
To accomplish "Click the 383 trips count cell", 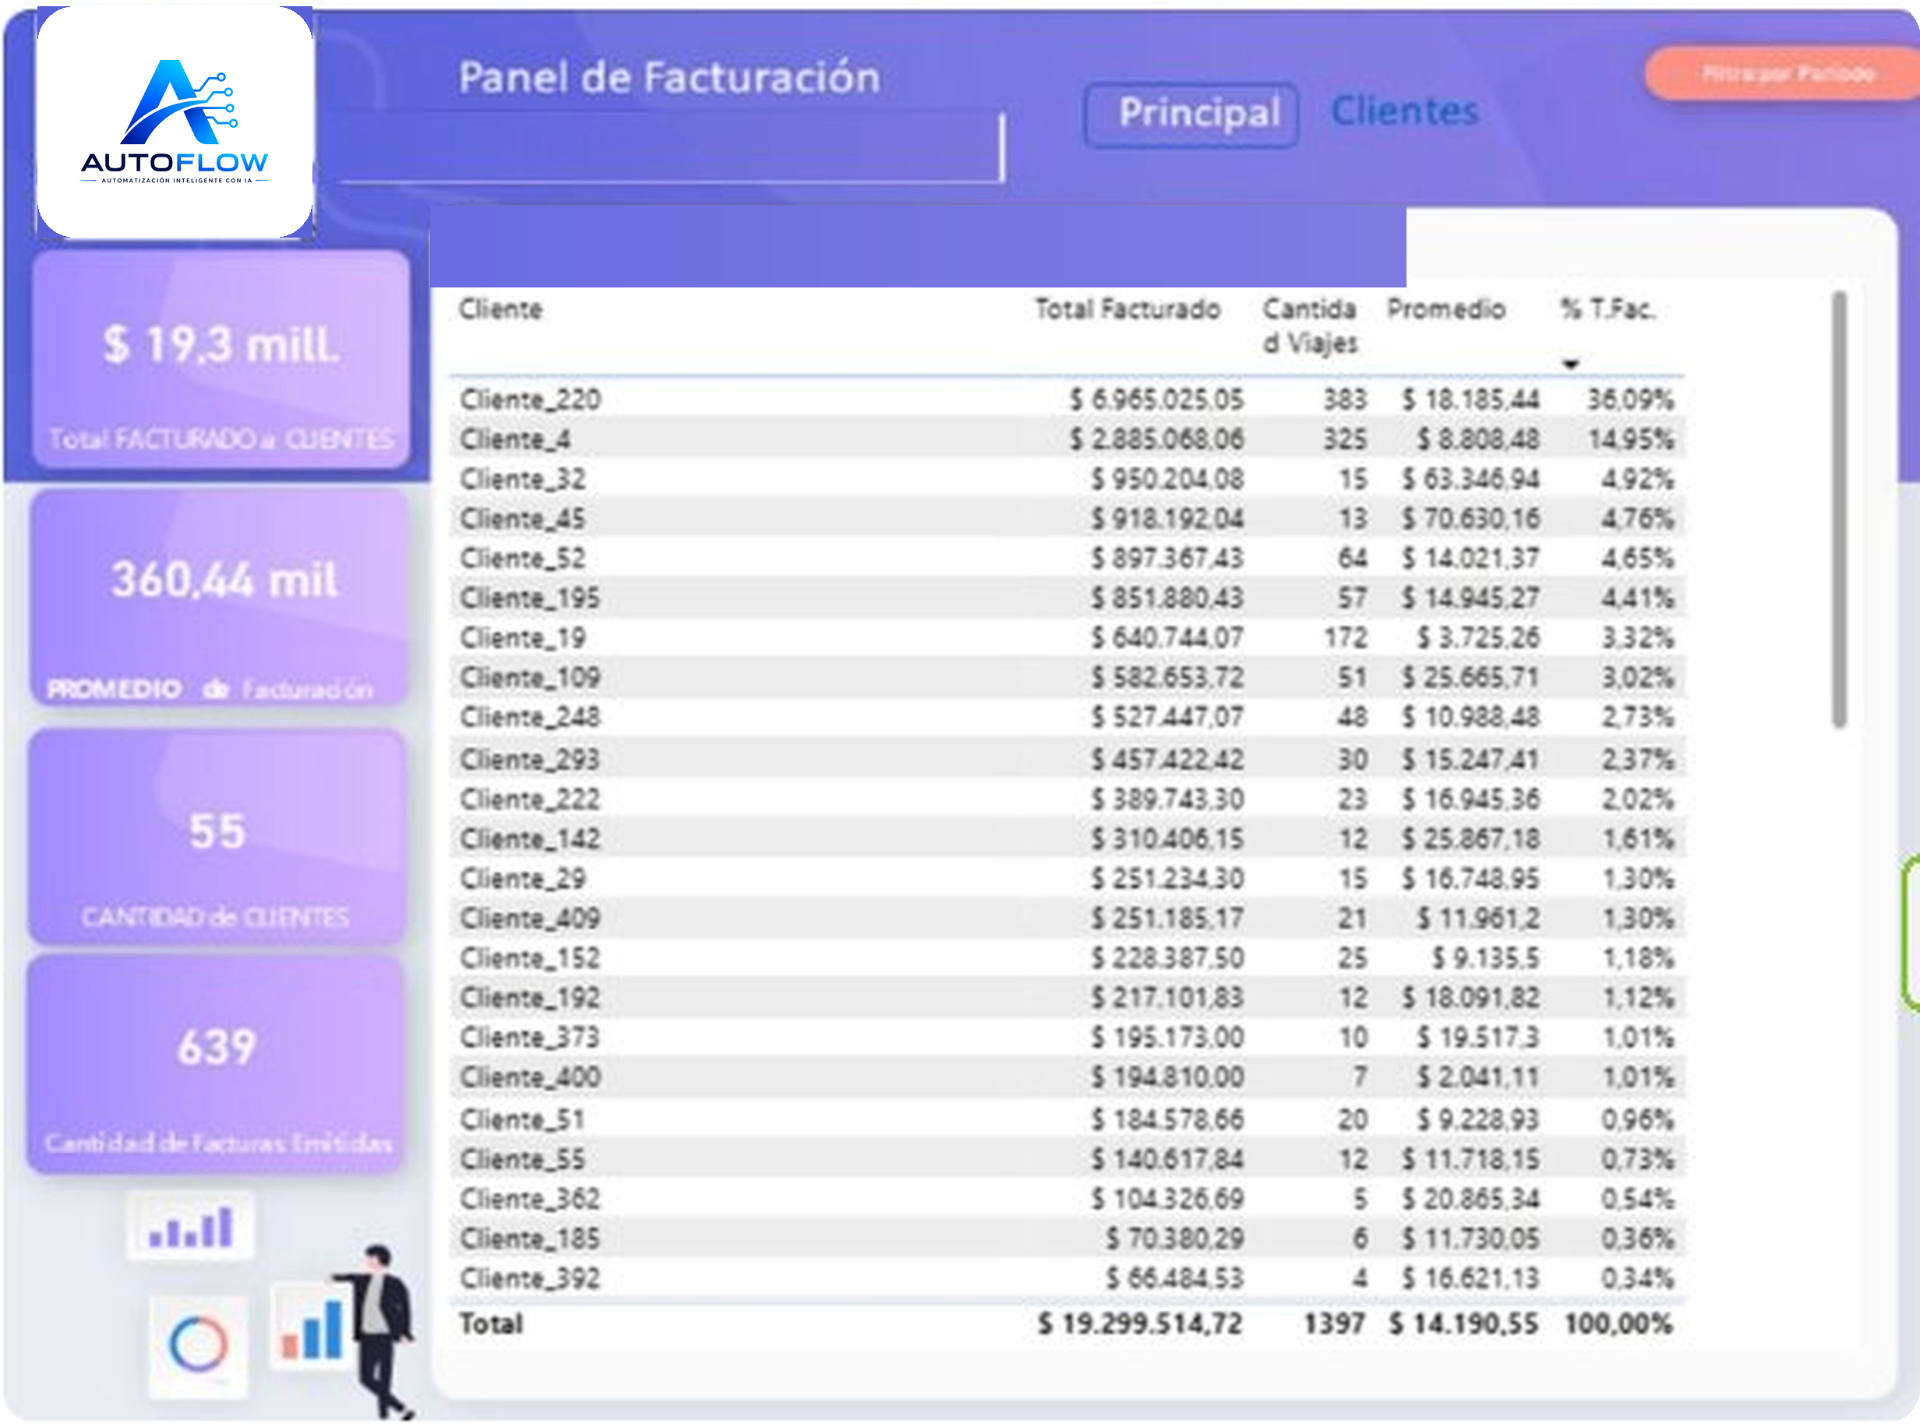I will click(1345, 399).
